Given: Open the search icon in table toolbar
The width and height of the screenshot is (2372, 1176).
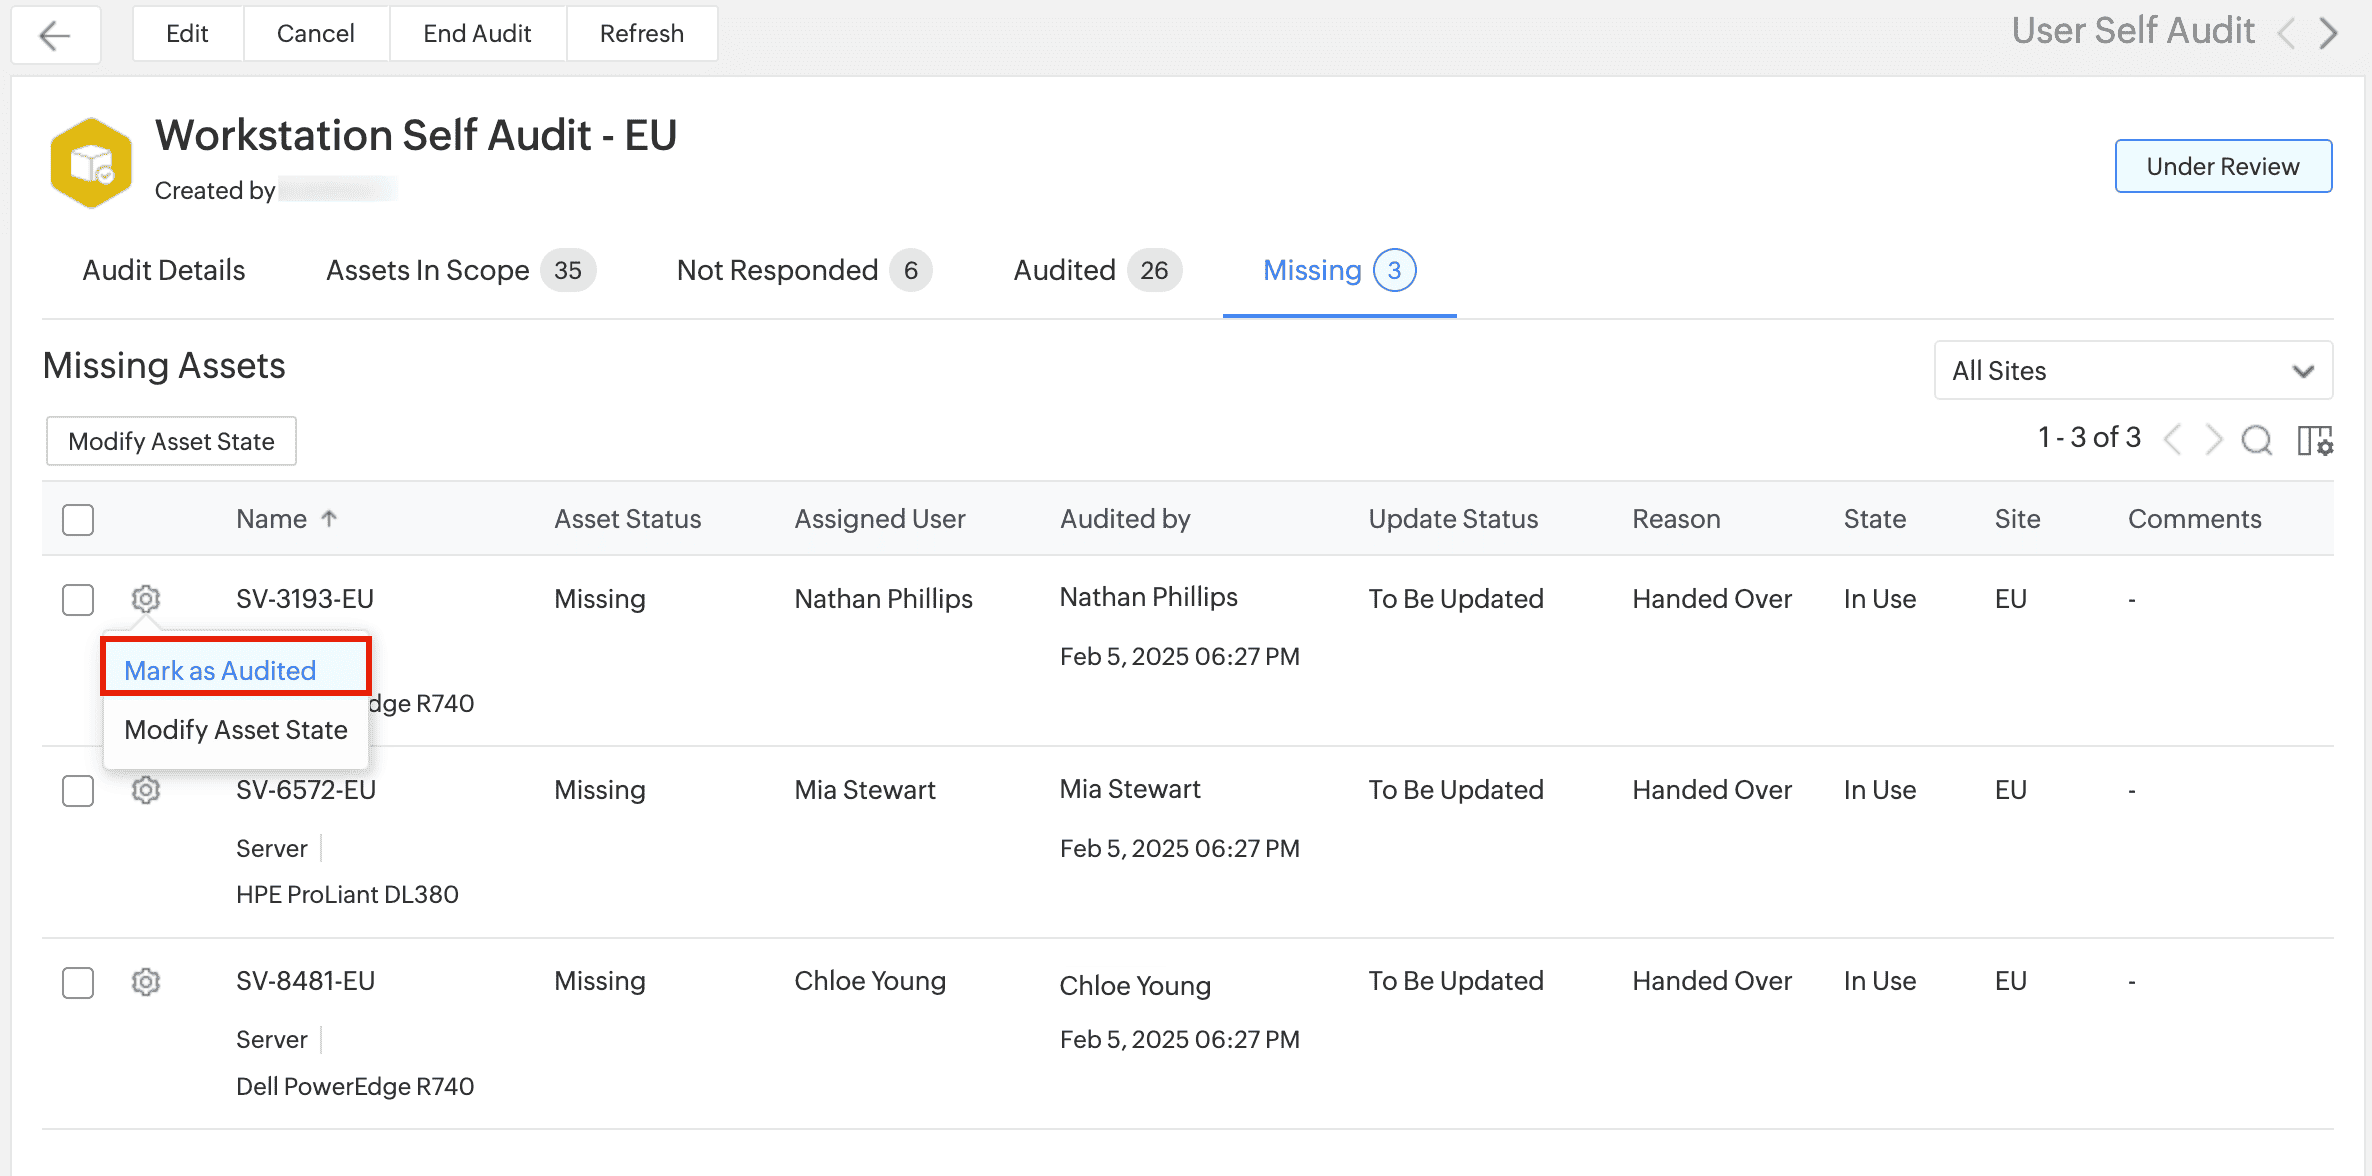Looking at the screenshot, I should (x=2257, y=440).
